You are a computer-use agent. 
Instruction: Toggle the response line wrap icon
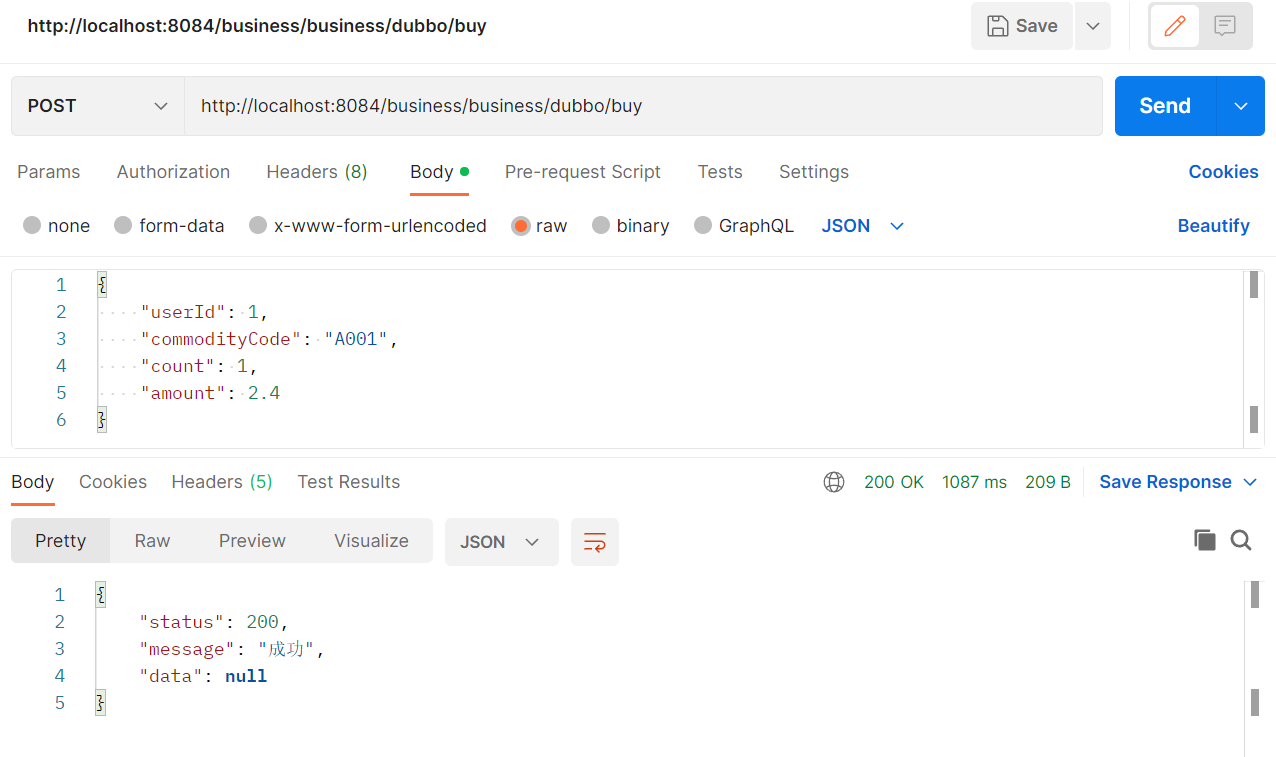(x=595, y=542)
